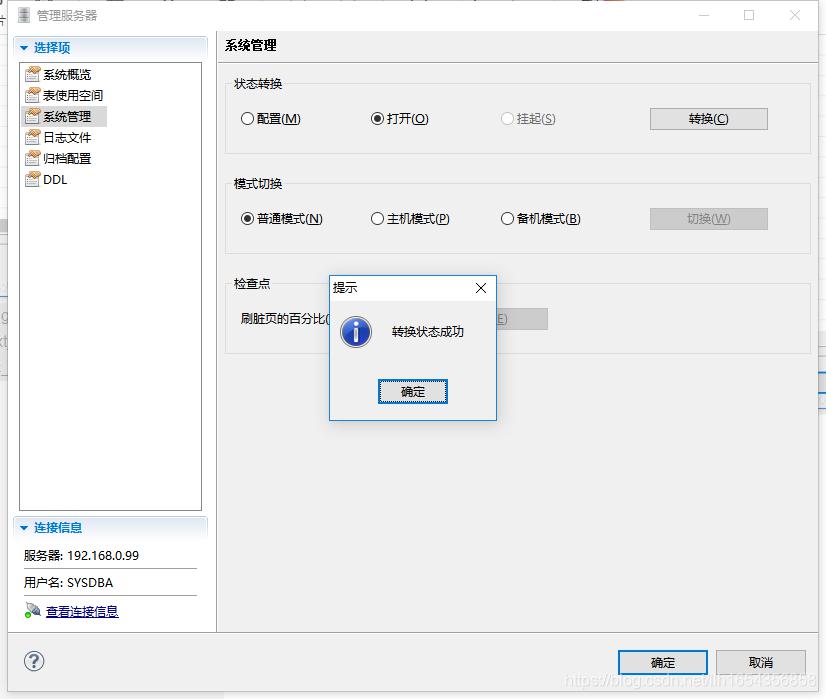Click the 转换状态成功 message text

[x=428, y=332]
